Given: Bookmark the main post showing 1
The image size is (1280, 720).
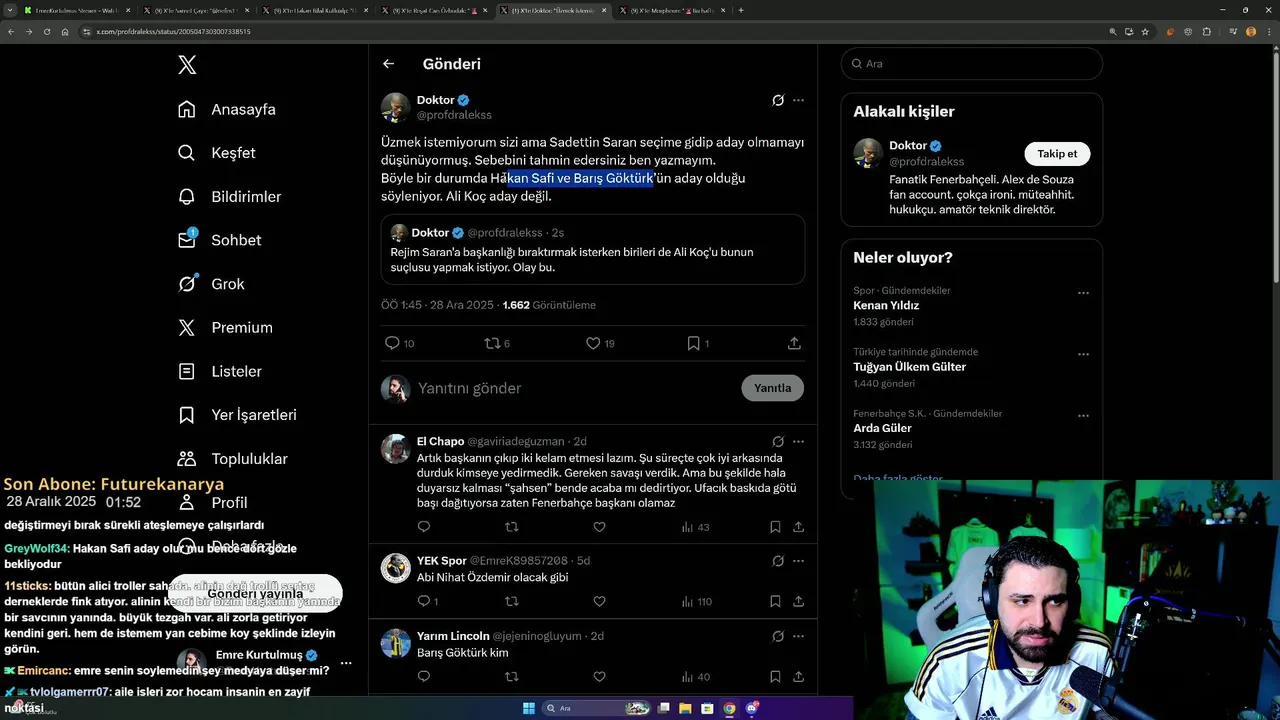Looking at the screenshot, I should (x=694, y=343).
